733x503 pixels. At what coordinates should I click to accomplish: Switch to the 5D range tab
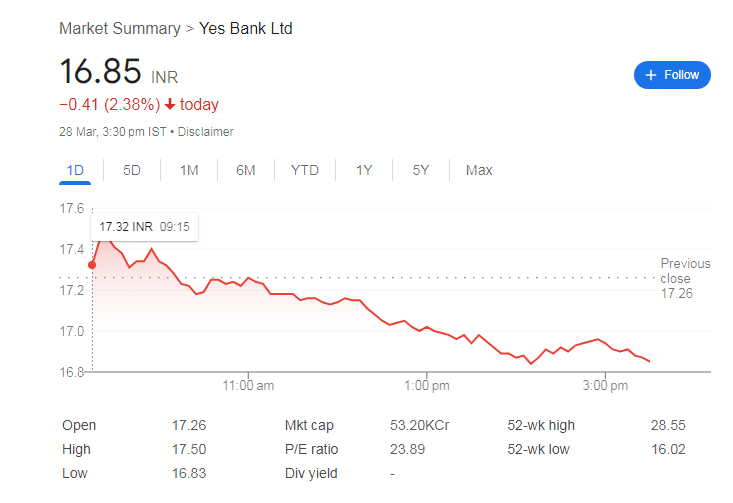tap(132, 170)
